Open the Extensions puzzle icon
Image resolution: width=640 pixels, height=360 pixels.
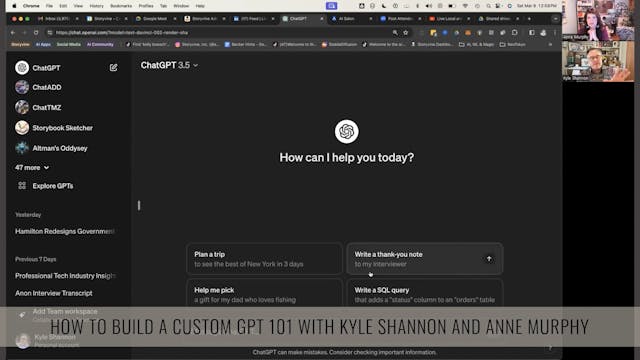point(515,33)
